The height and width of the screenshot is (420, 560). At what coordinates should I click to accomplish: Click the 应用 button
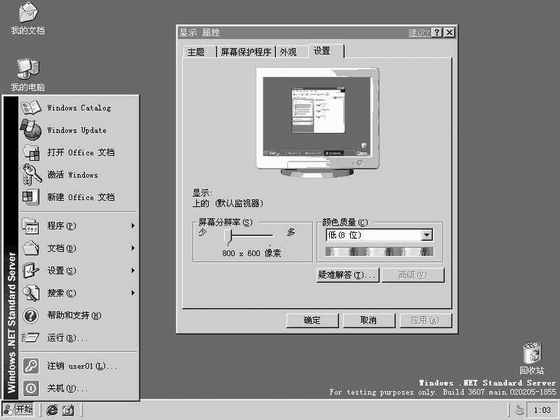[425, 320]
